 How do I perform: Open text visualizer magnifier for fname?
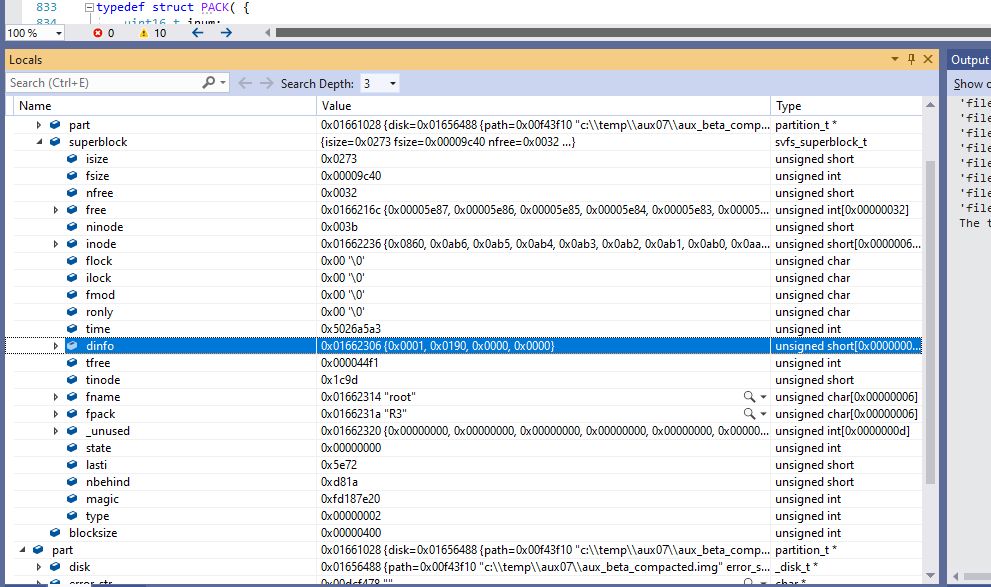point(750,397)
